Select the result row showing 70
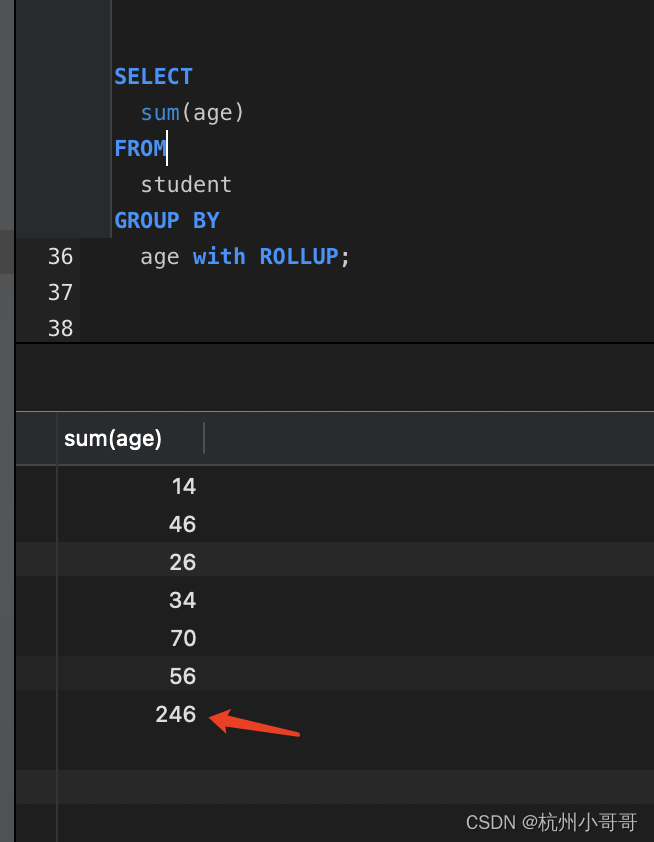This screenshot has width=654, height=842. click(x=183, y=638)
